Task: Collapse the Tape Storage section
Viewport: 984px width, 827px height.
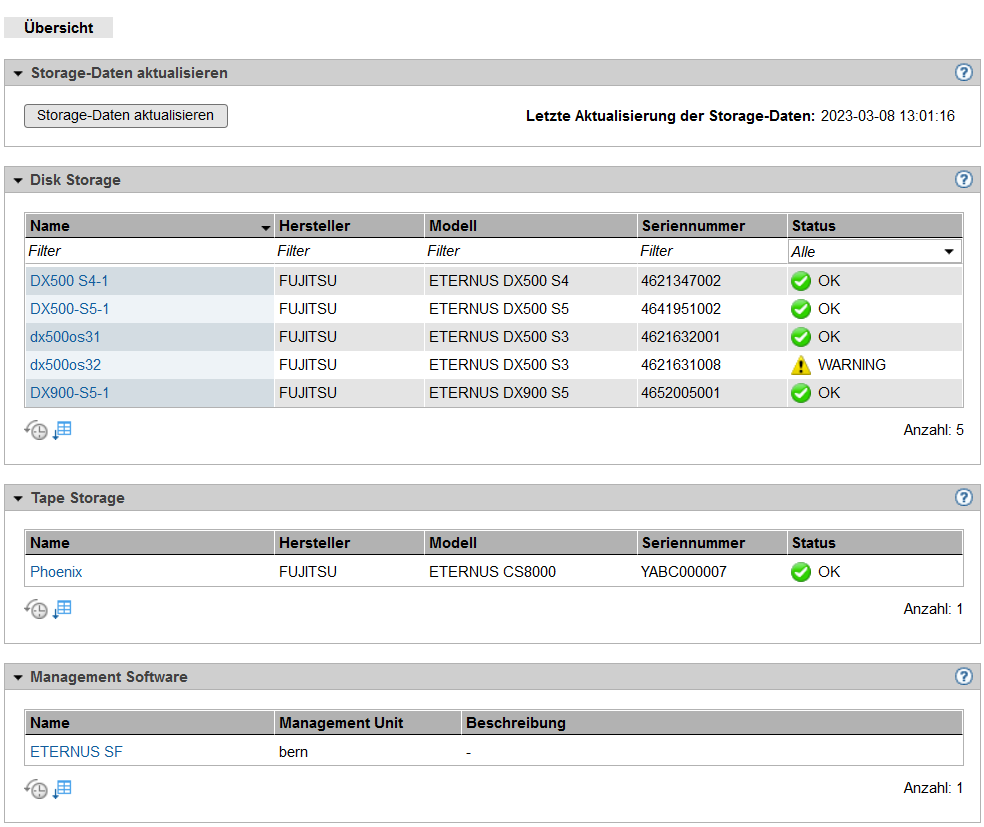Action: pyautogui.click(x=18, y=498)
